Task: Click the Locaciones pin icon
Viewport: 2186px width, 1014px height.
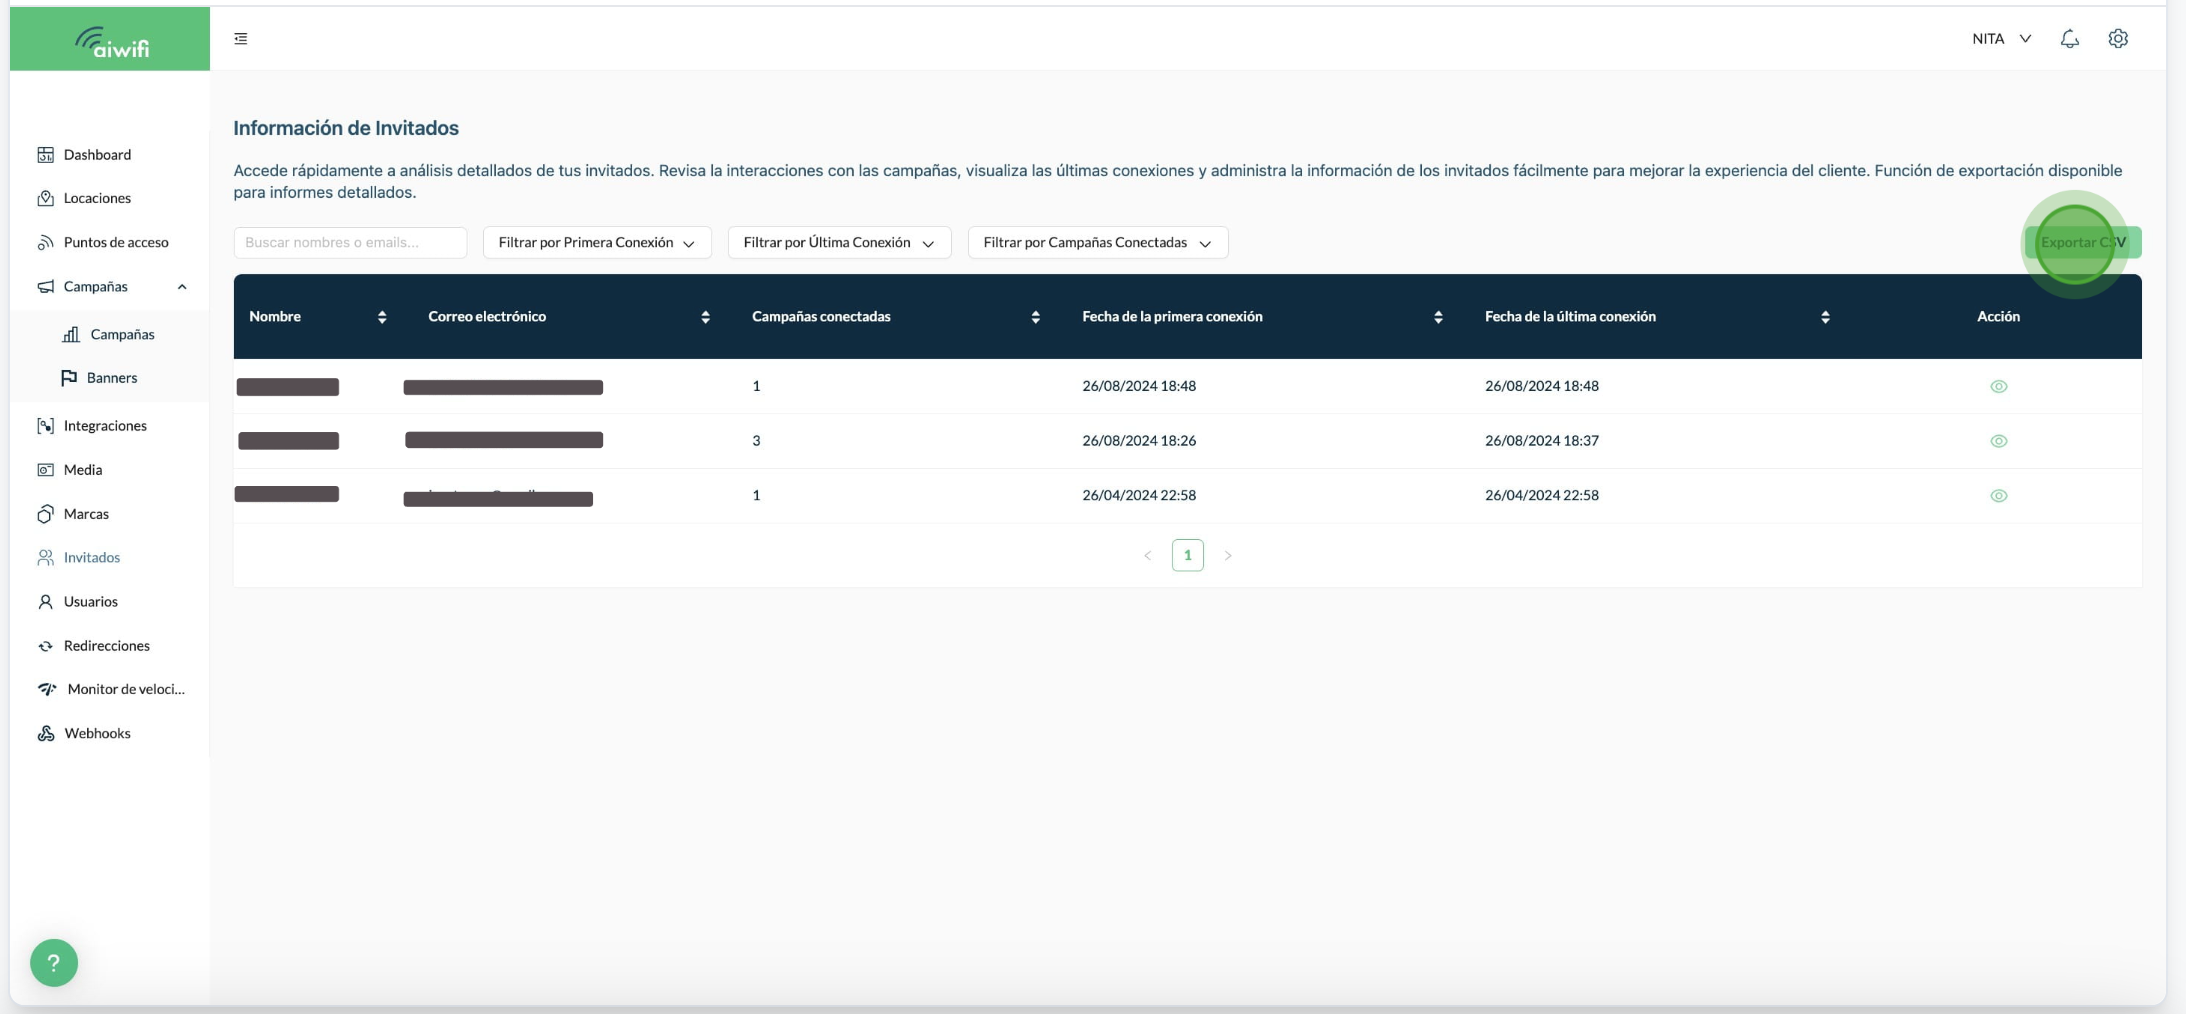Action: click(x=46, y=198)
